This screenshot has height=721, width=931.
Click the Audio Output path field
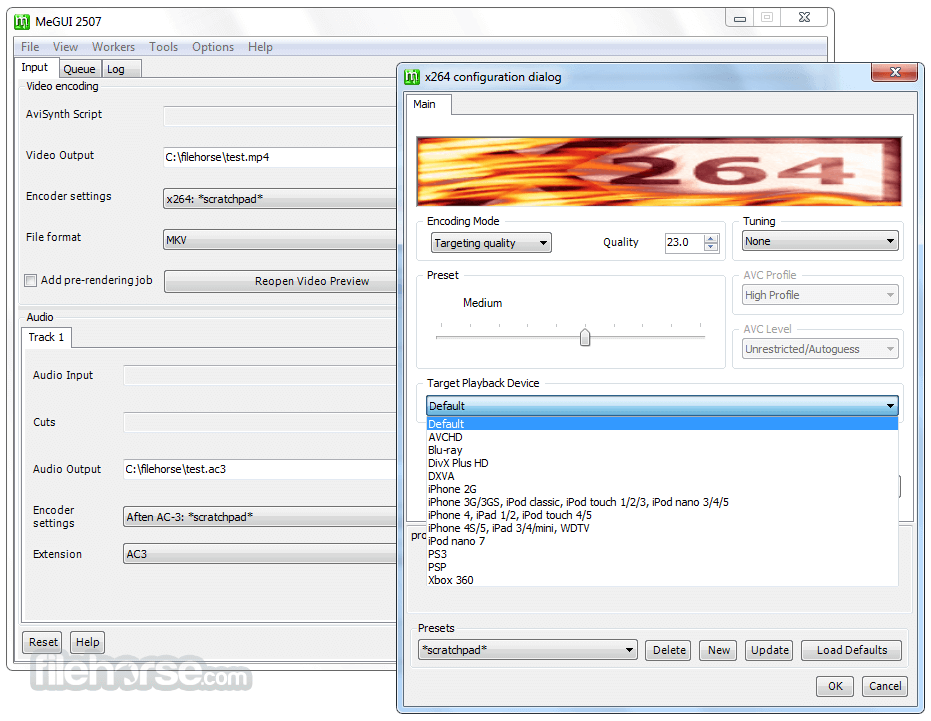pos(260,469)
